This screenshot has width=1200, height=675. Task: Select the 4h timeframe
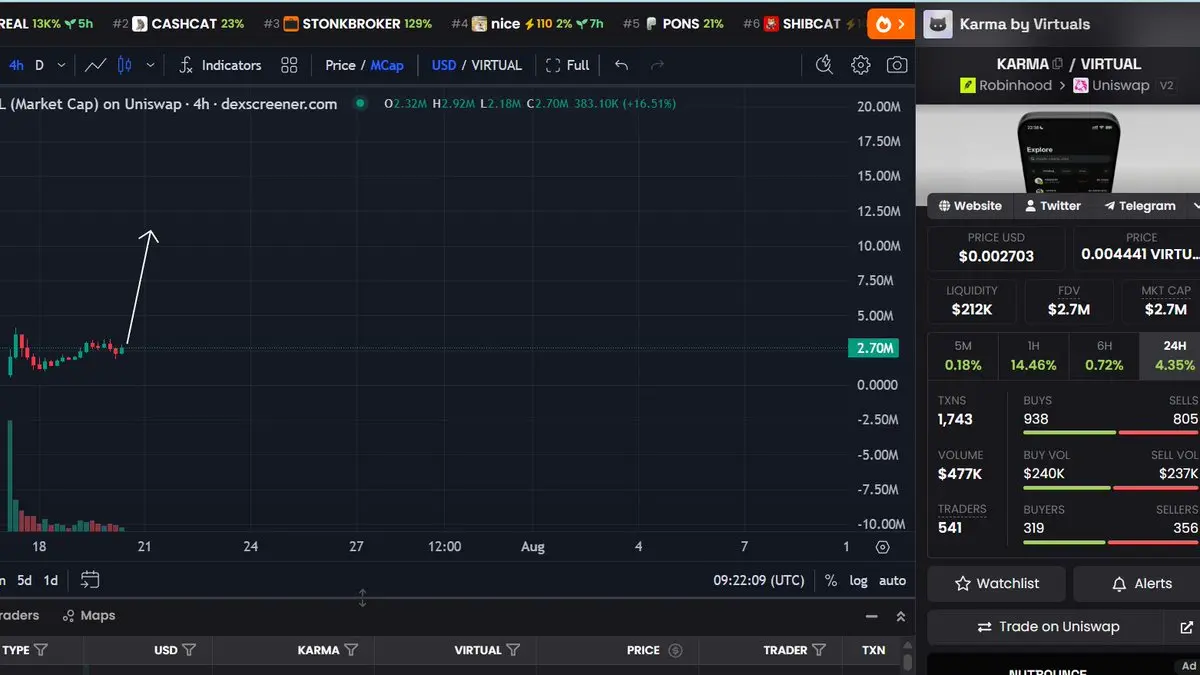point(16,65)
